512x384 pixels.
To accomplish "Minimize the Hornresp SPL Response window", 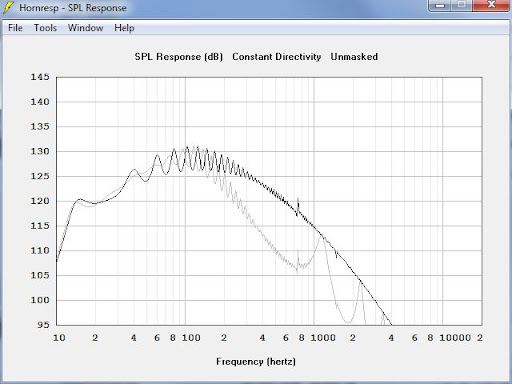I will 440,5.
